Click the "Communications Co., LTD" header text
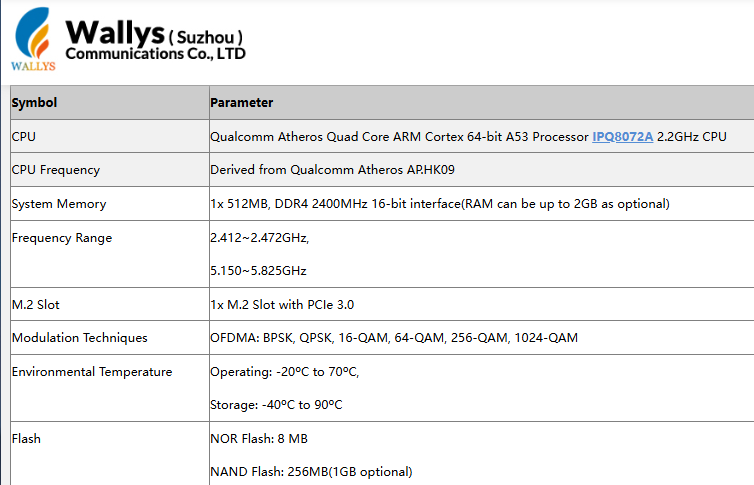The height and width of the screenshot is (485, 754). pyautogui.click(x=155, y=54)
